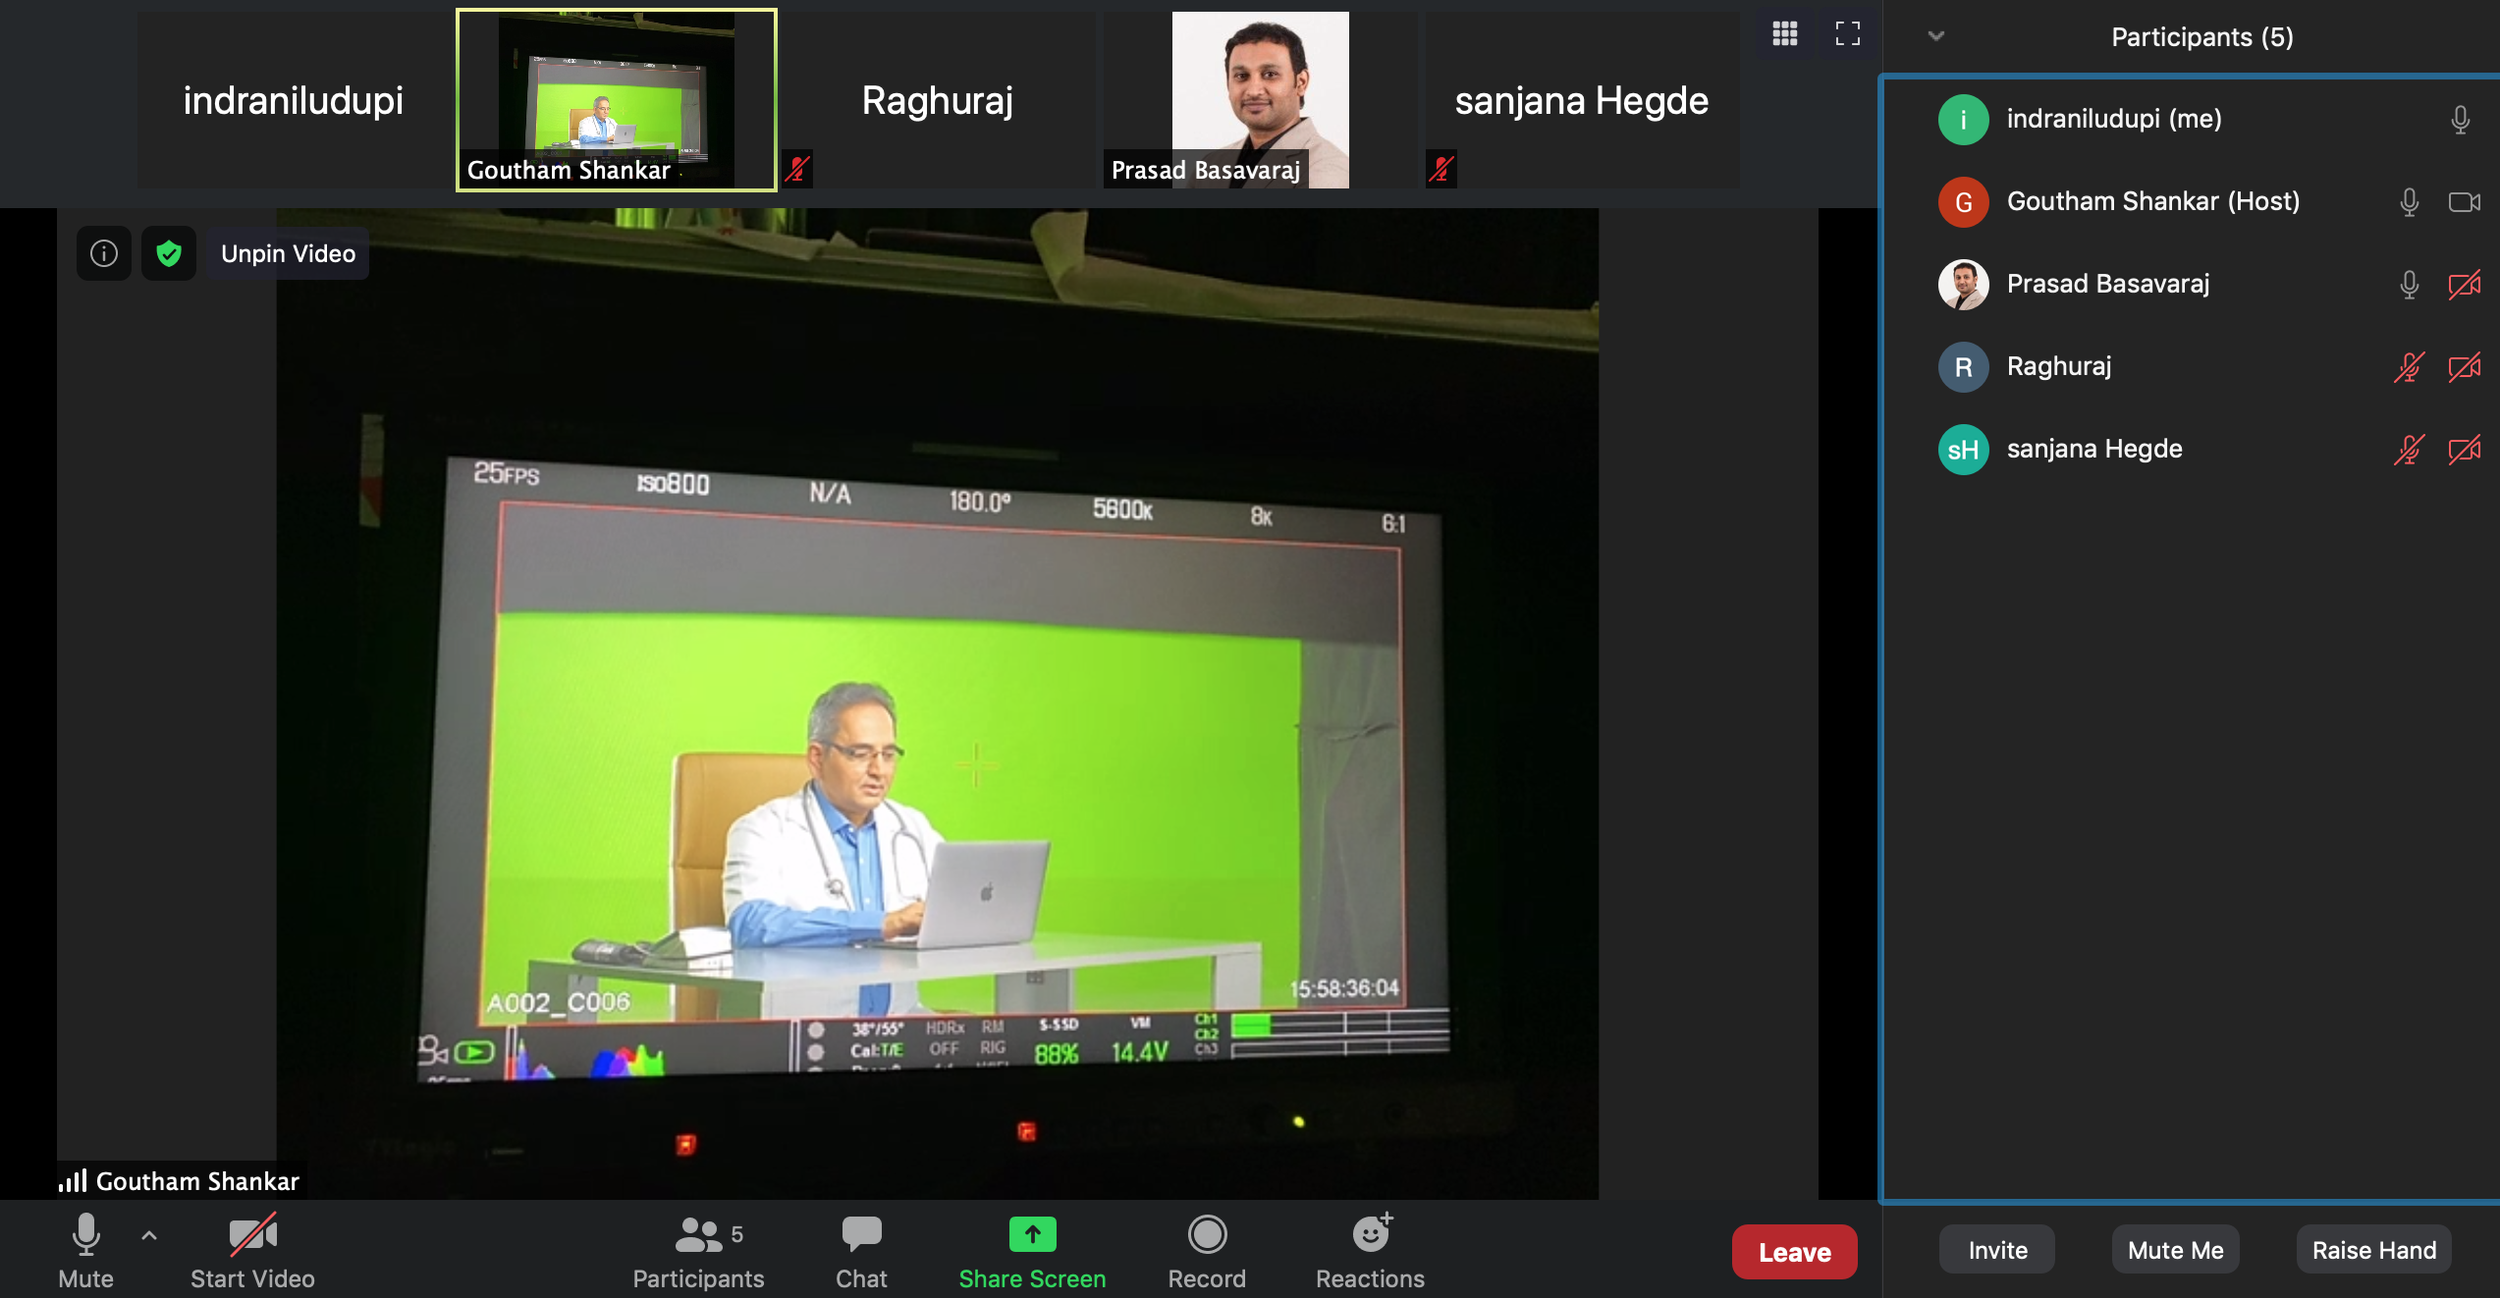Enter full screen mode icon

click(1847, 34)
